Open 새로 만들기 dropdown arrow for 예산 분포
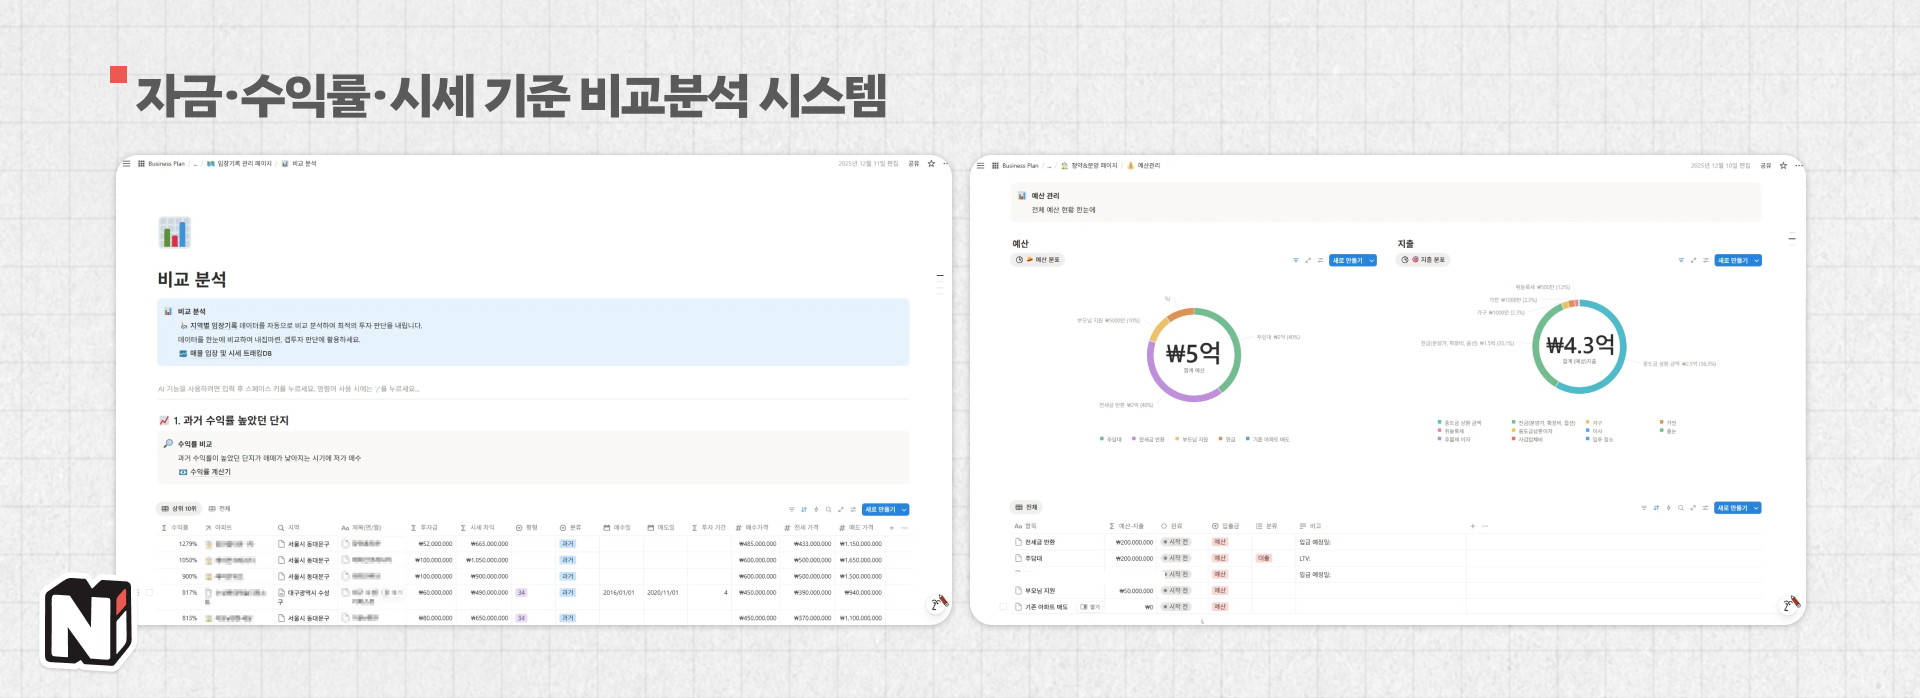This screenshot has width=1920, height=698. pyautogui.click(x=1372, y=260)
